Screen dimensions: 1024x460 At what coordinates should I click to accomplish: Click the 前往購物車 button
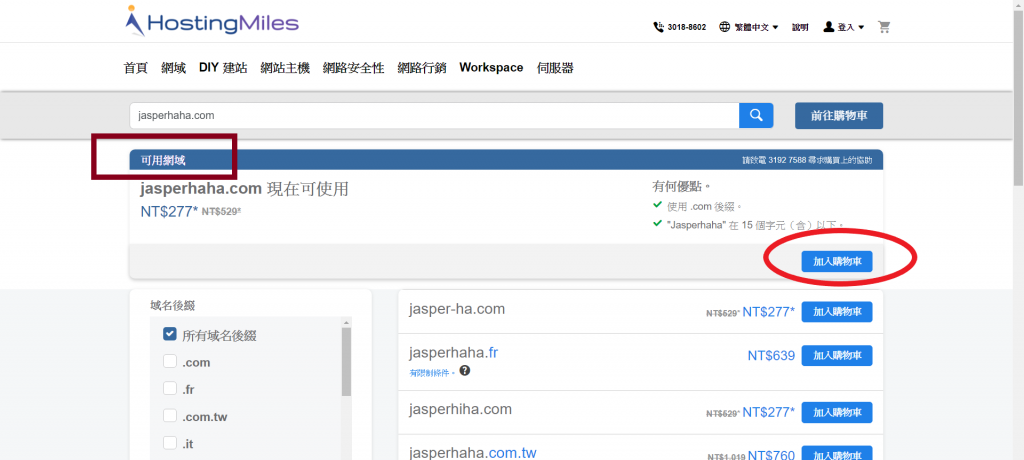click(x=839, y=116)
